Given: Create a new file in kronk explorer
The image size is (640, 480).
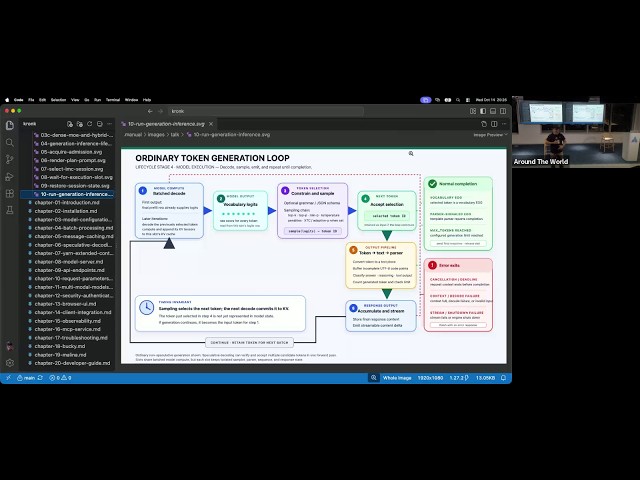Looking at the screenshot, I should tap(70, 124).
